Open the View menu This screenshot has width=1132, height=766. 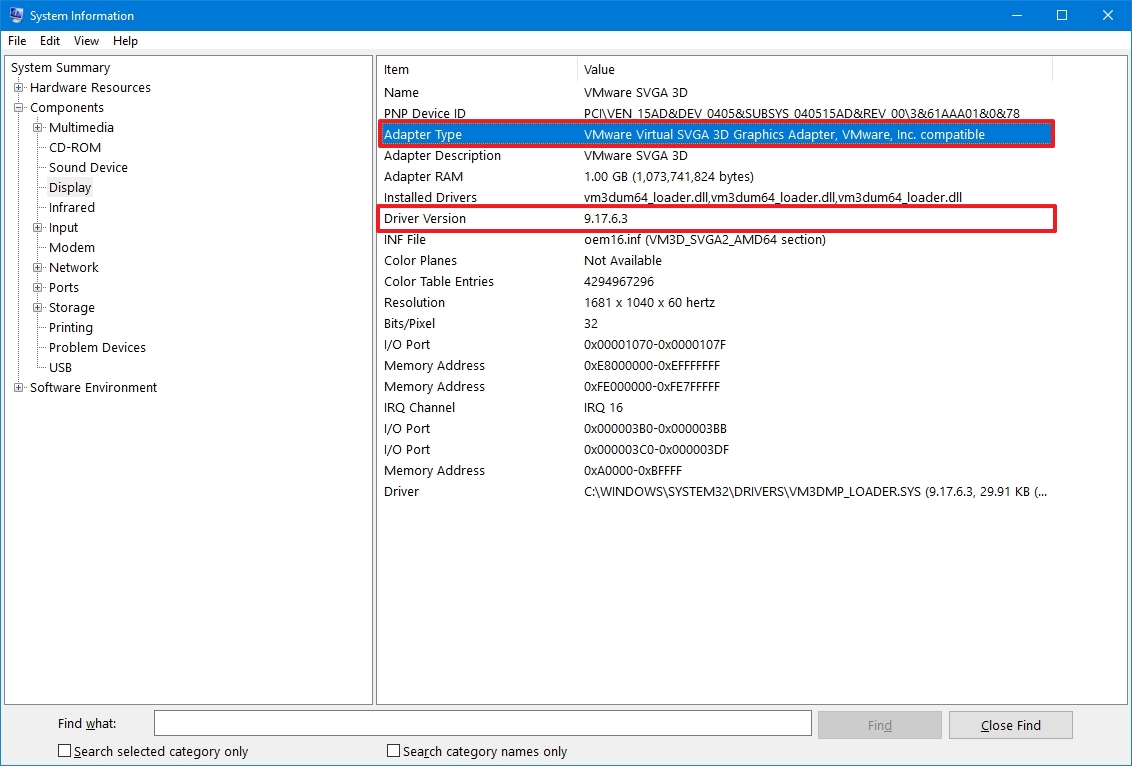click(86, 41)
